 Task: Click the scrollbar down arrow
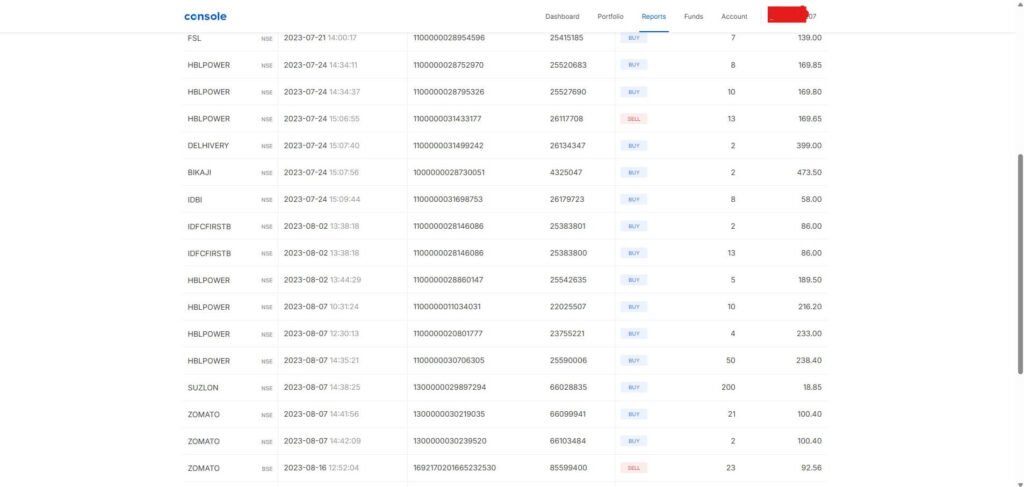(1020, 484)
